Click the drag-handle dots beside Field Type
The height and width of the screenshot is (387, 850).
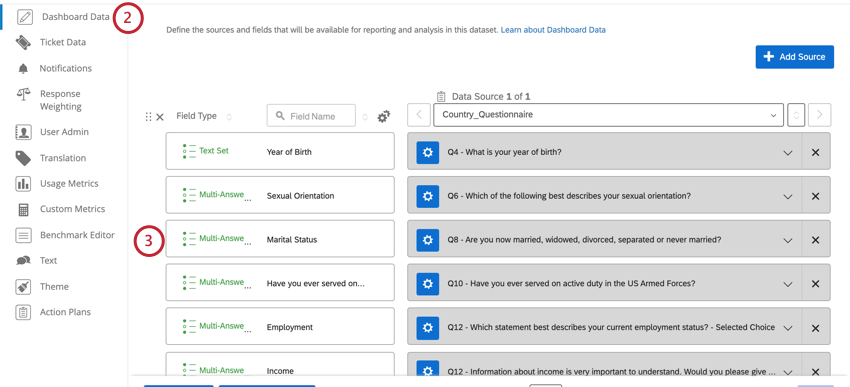[148, 117]
